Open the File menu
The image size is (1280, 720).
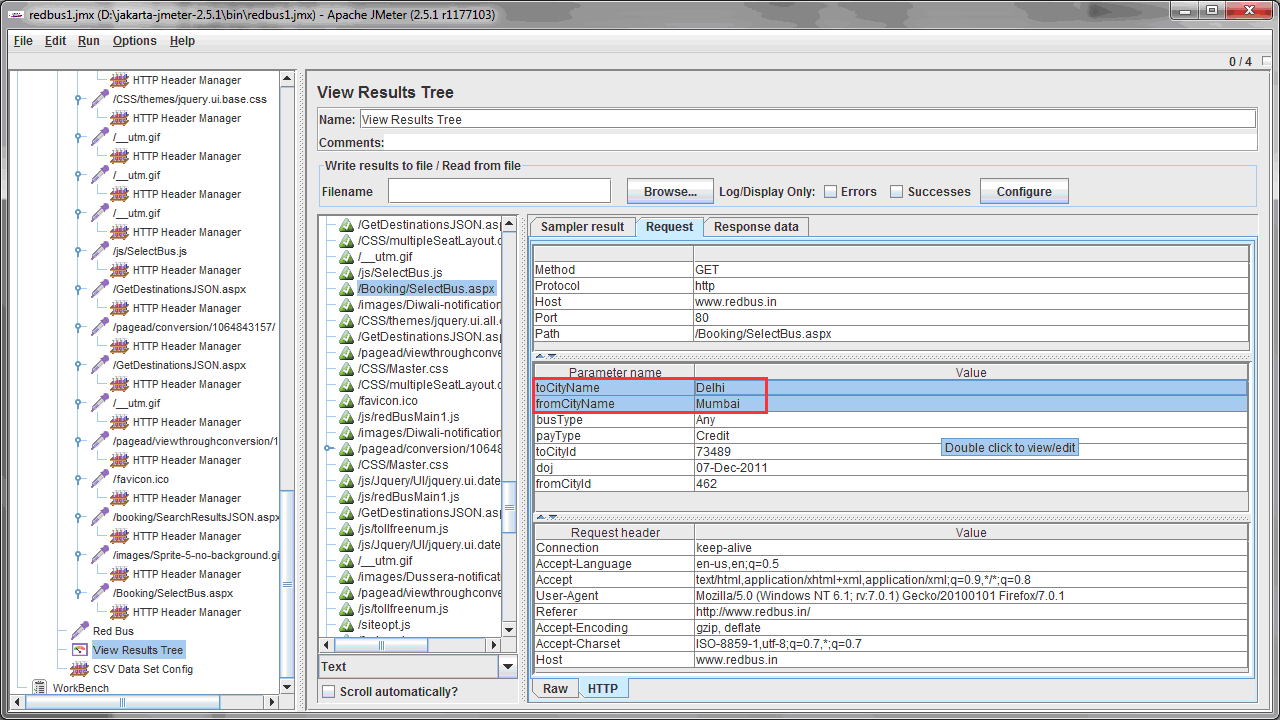tap(23, 41)
